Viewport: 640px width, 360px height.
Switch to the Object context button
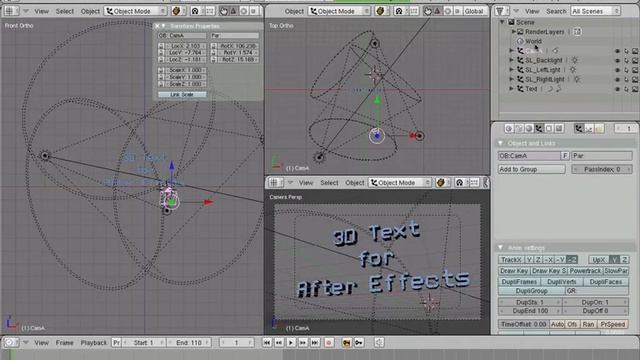(x=539, y=129)
